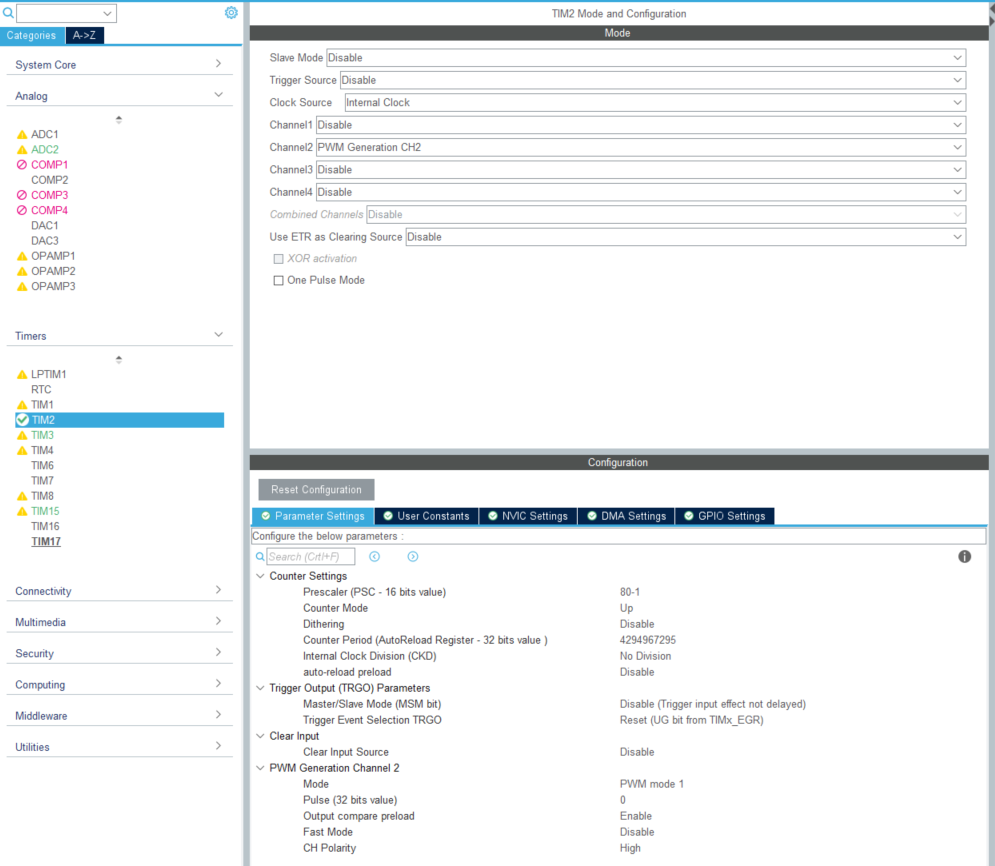Open Use ETR as Clearing Source dropdown
The image size is (995, 866).
click(x=686, y=237)
